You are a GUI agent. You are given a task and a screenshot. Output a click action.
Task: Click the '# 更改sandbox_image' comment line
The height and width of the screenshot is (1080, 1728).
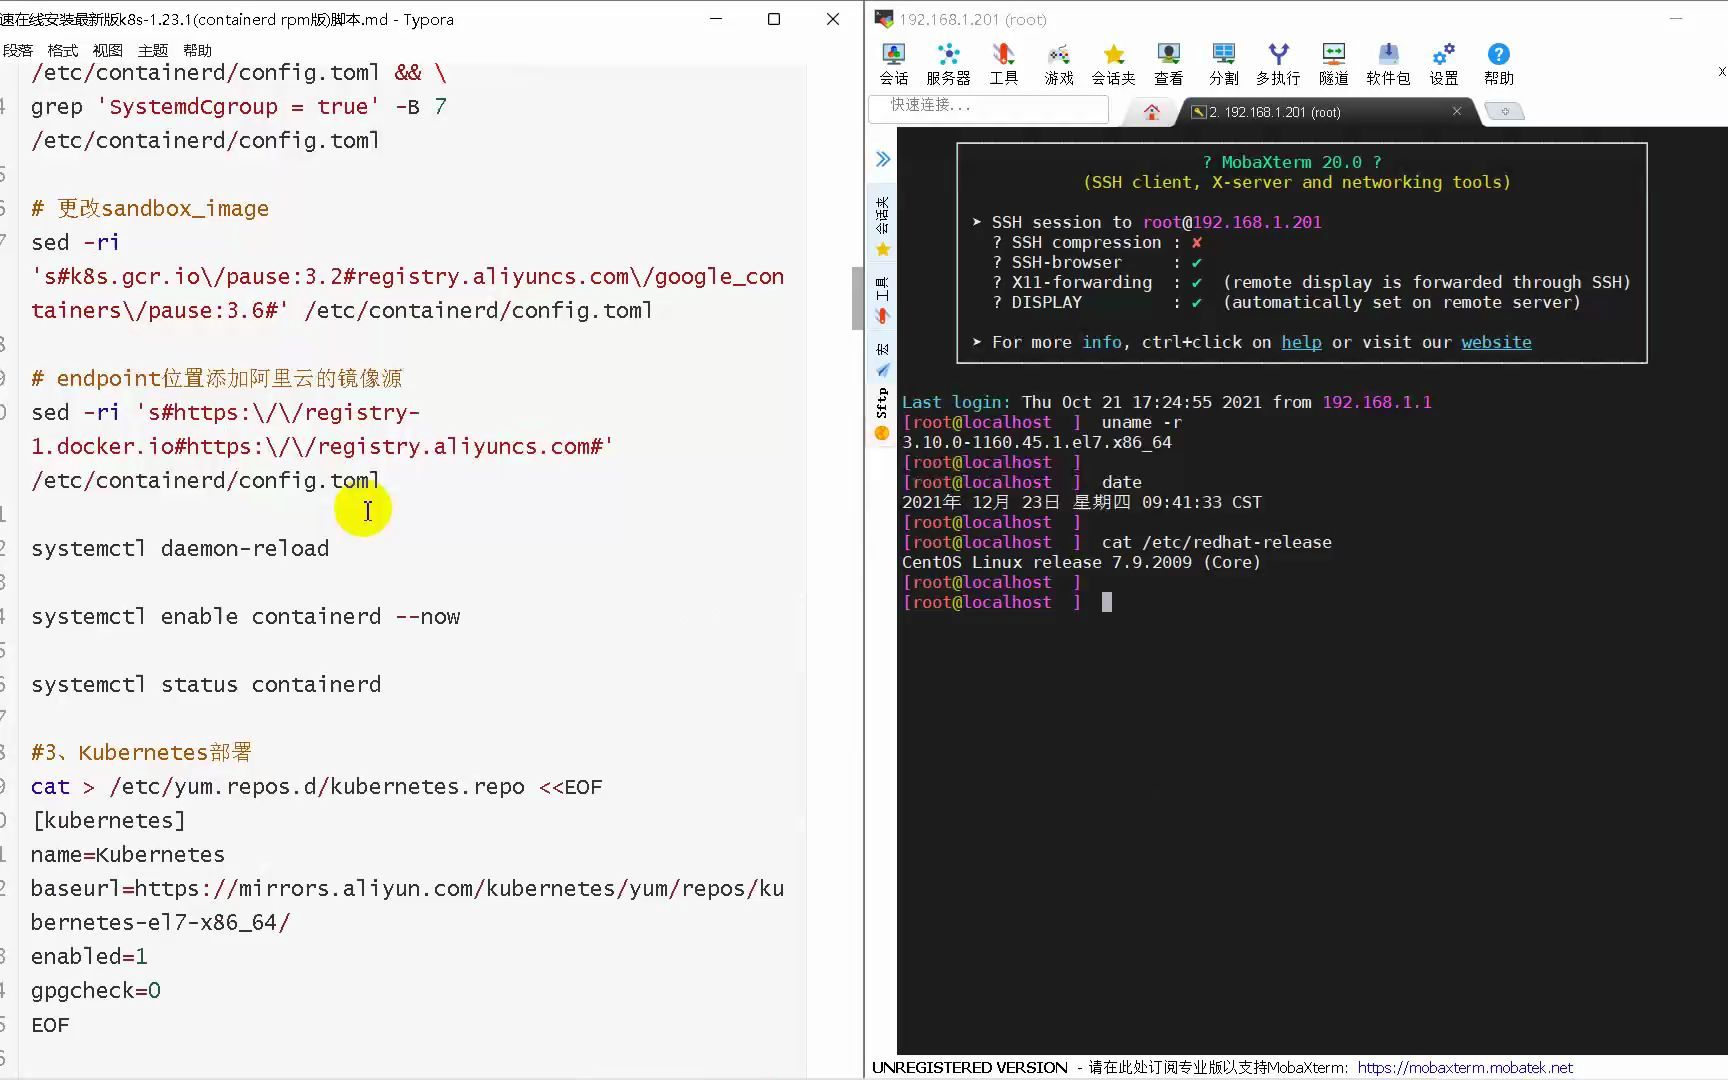coord(150,208)
